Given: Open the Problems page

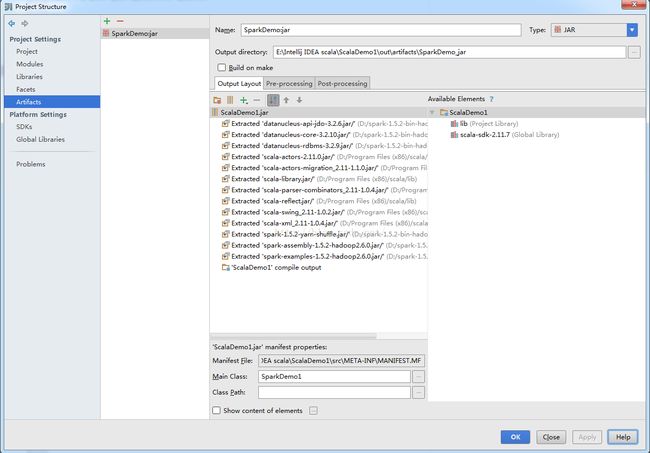Looking at the screenshot, I should 31,164.
